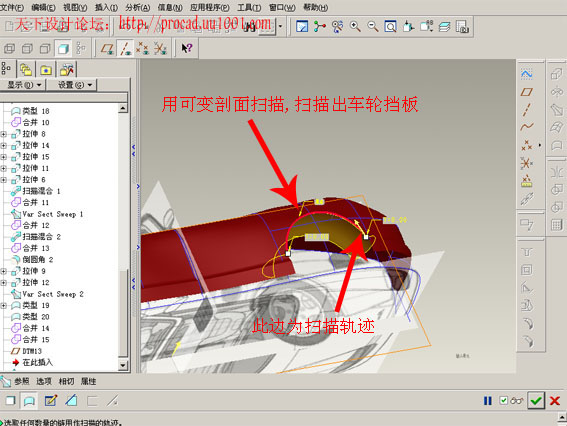Click the zoom in magnifier icon

pos(355,26)
